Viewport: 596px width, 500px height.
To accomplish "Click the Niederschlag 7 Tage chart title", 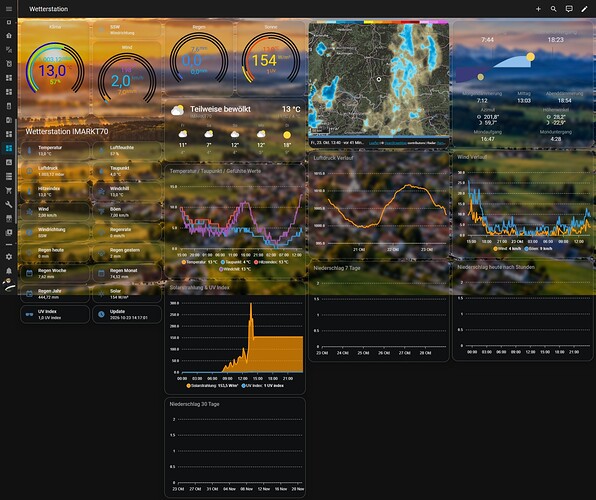I will (x=337, y=268).
